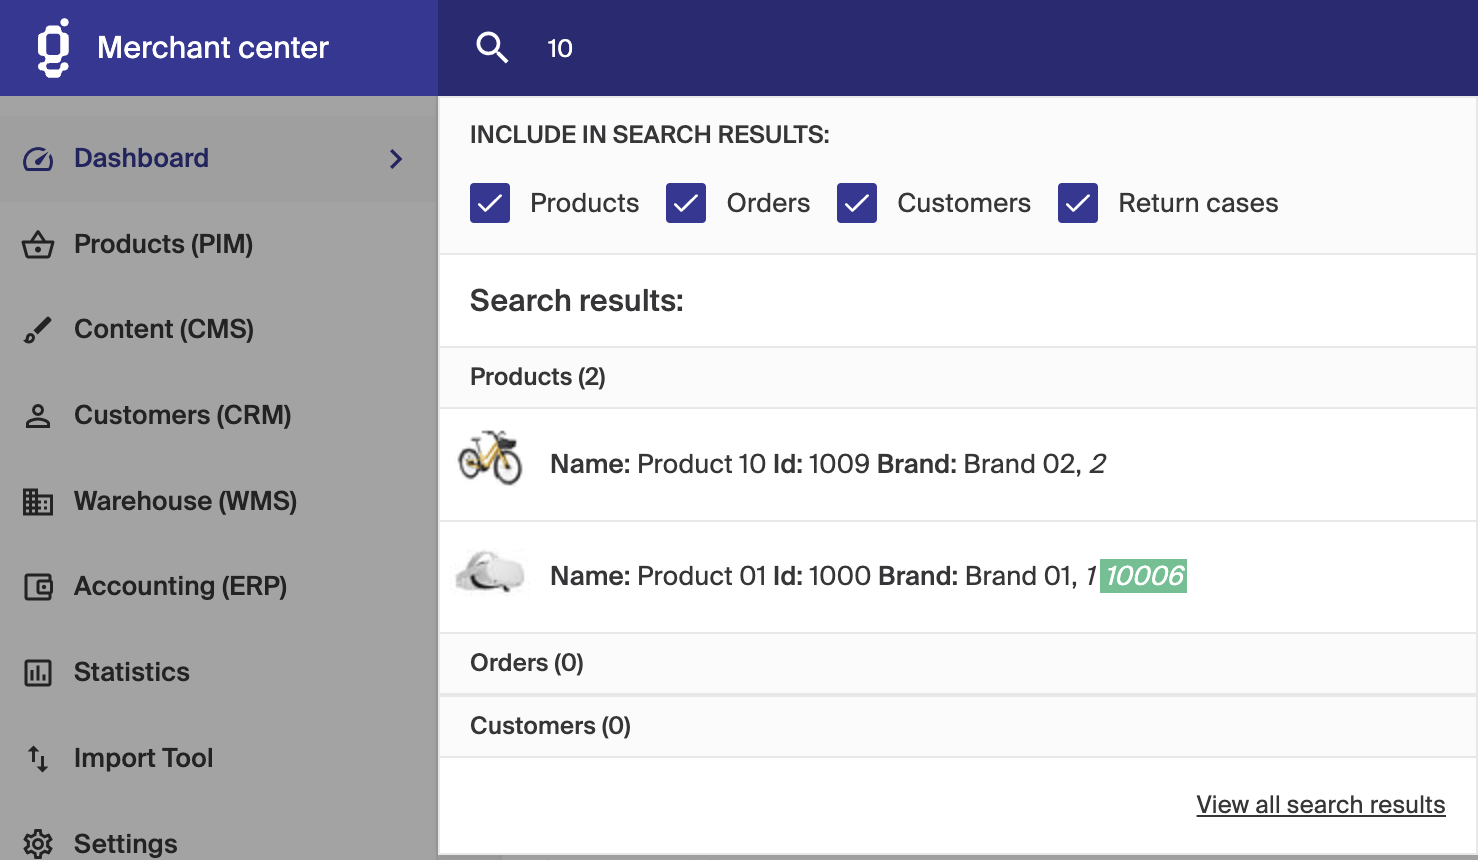Open Products (PIM) basket icon
This screenshot has height=860, width=1478.
tap(38, 244)
